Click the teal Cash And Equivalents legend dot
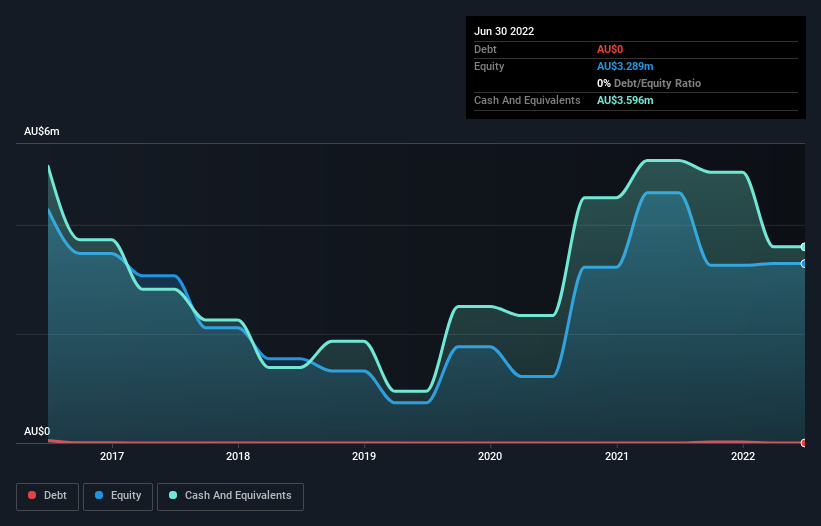Screen dimensions: 821x526 click(x=173, y=495)
